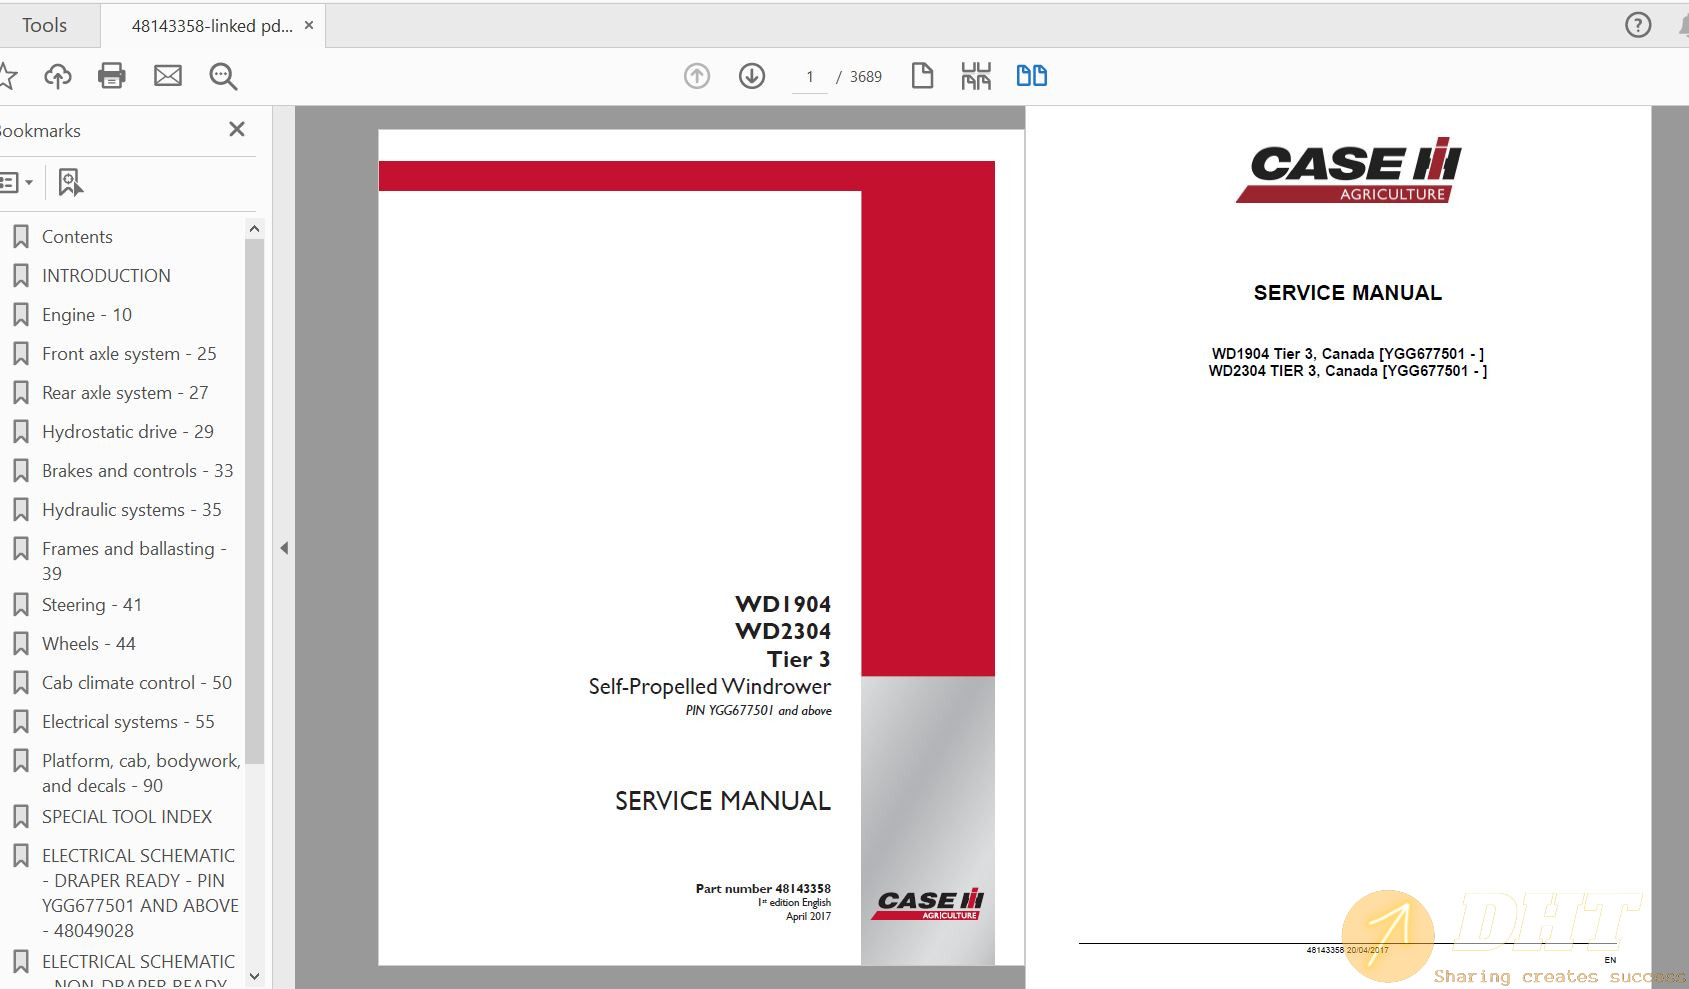1689x989 pixels.
Task: Click the bookmark icon beside Engine - 10
Action: click(20, 315)
